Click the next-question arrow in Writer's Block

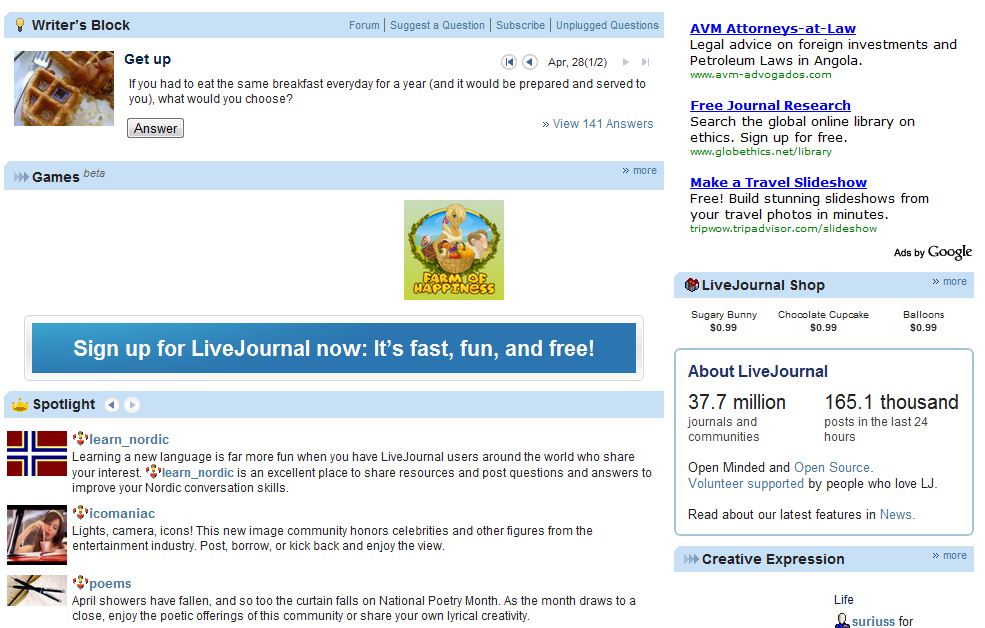(x=626, y=62)
